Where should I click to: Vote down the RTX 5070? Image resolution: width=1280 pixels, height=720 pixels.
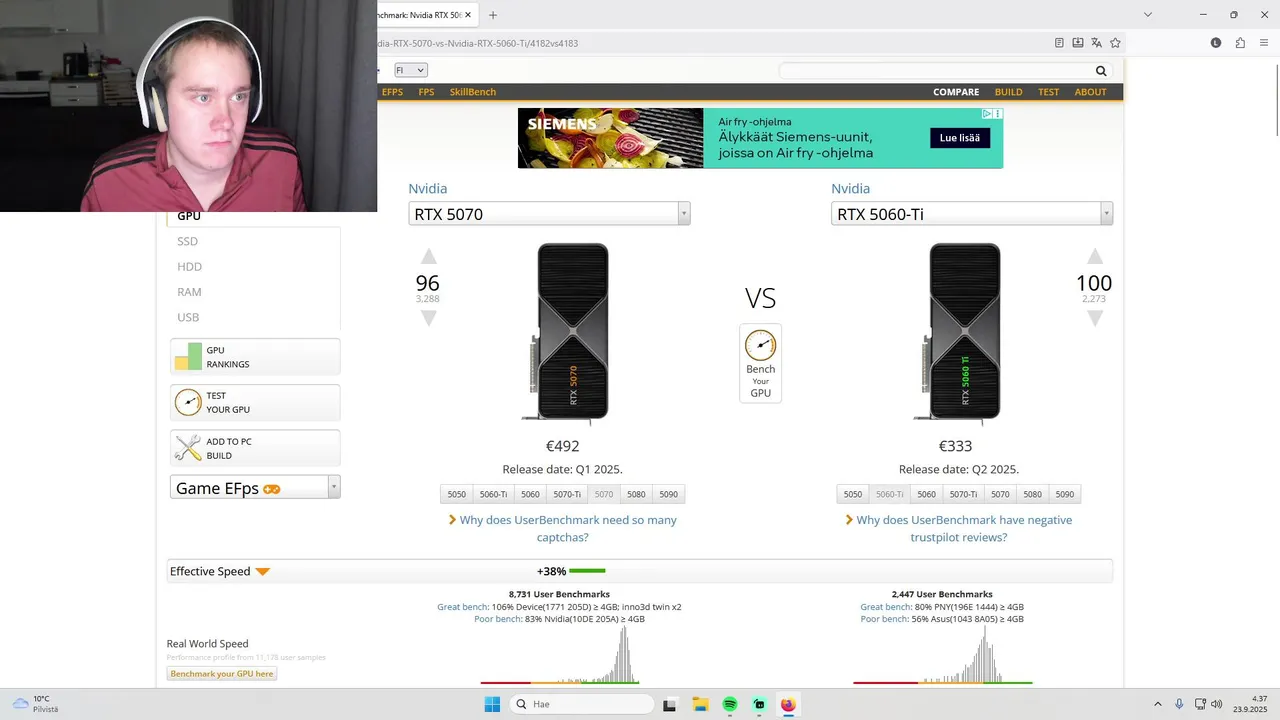428,318
